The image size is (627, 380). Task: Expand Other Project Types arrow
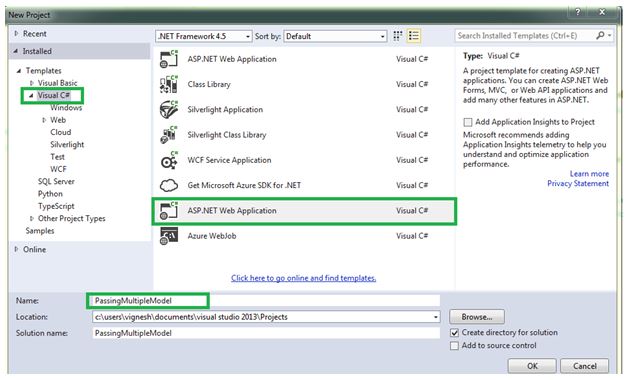click(x=32, y=218)
